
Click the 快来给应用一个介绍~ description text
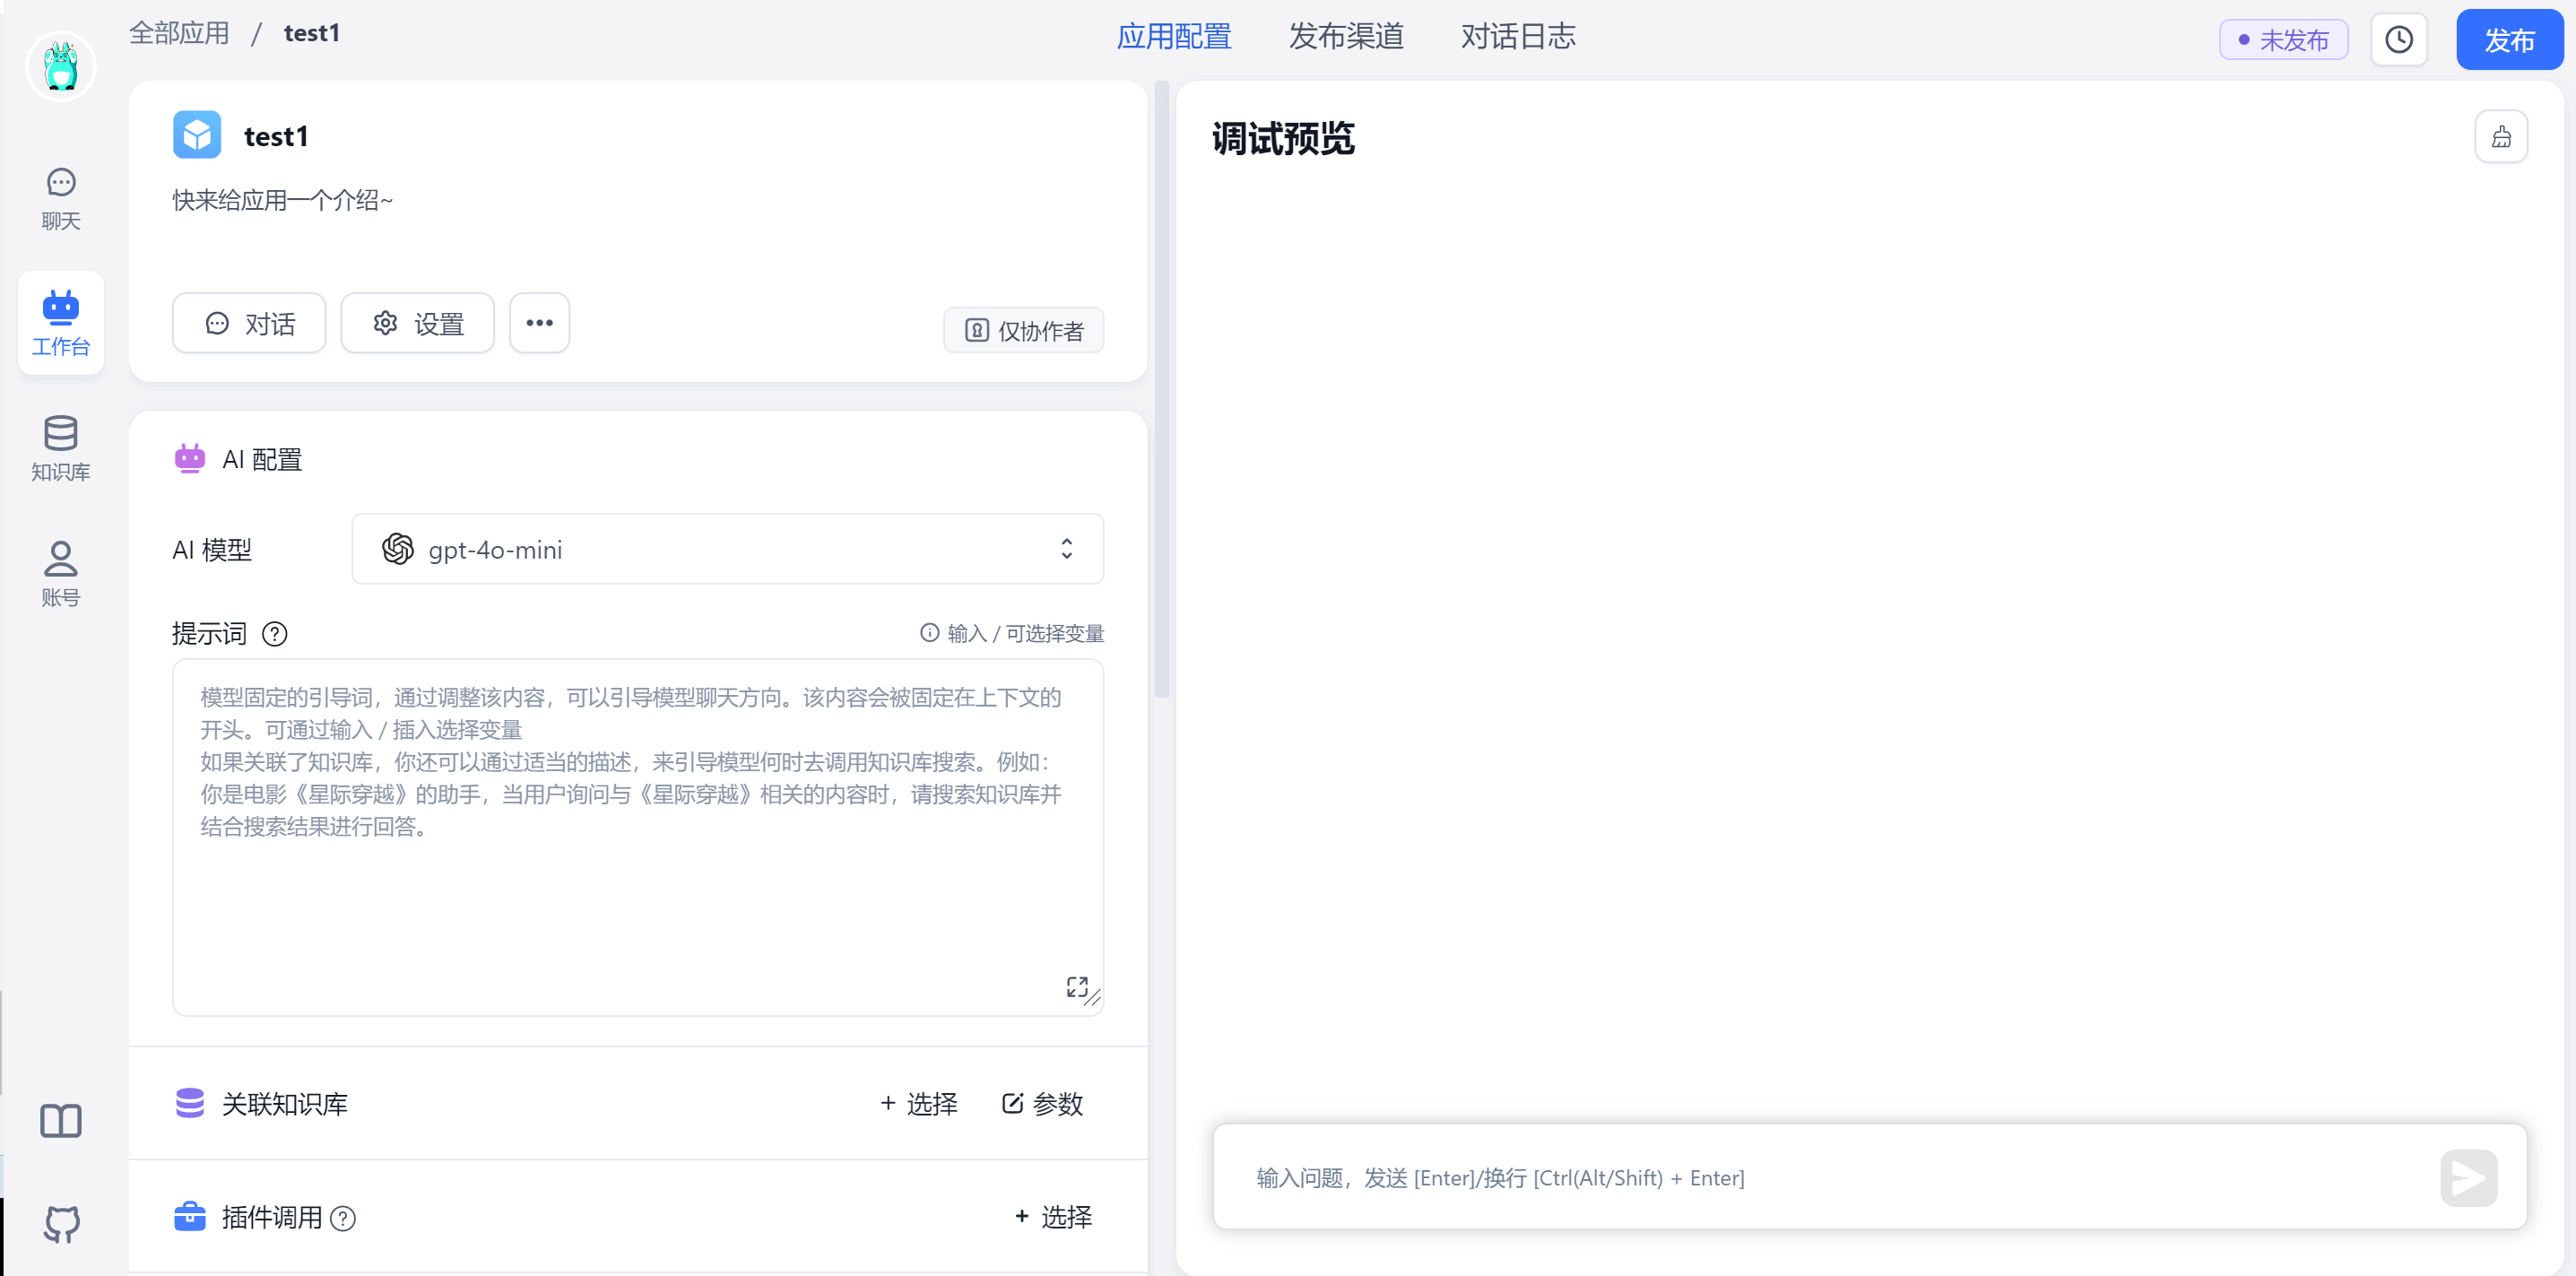tap(283, 200)
